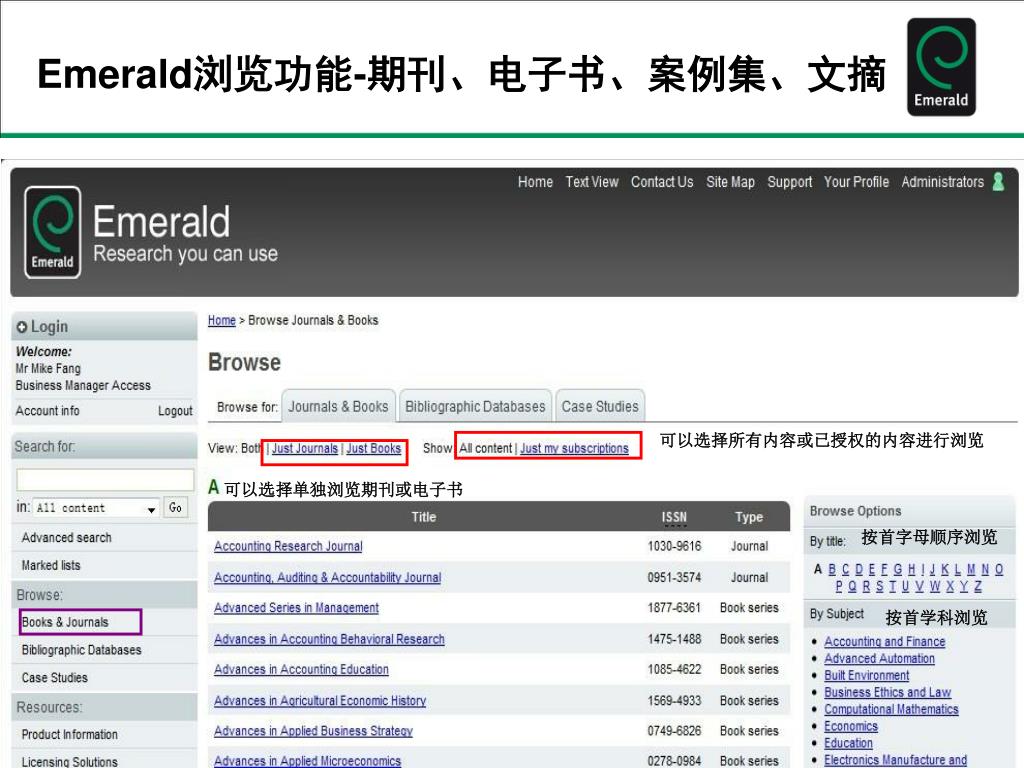Click the Logout link
This screenshot has height=768, width=1024.
click(x=175, y=411)
